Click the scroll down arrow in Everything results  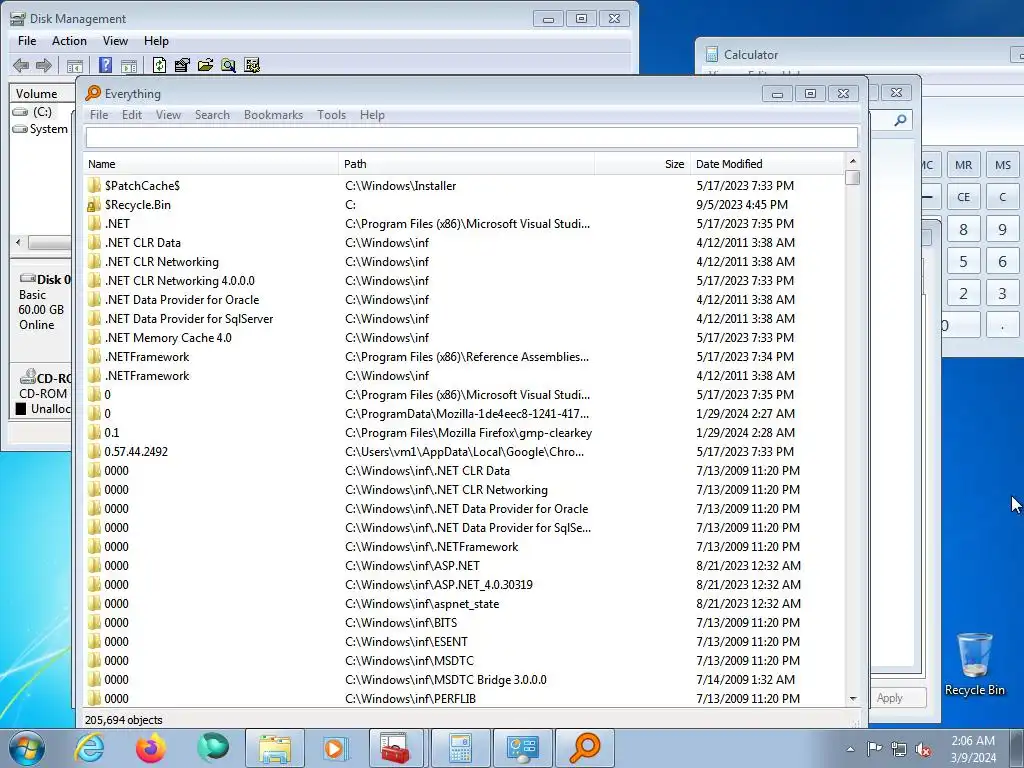(x=852, y=698)
